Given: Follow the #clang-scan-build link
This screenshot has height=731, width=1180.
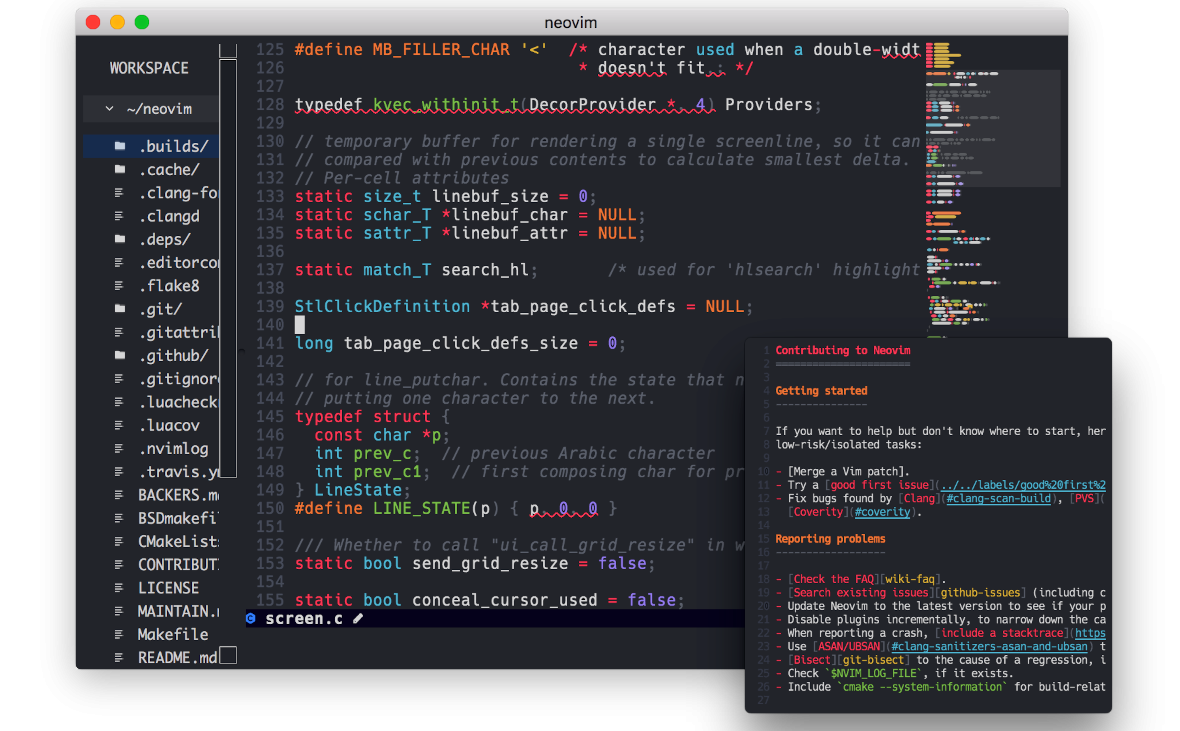Looking at the screenshot, I should pyautogui.click(x=998, y=499).
